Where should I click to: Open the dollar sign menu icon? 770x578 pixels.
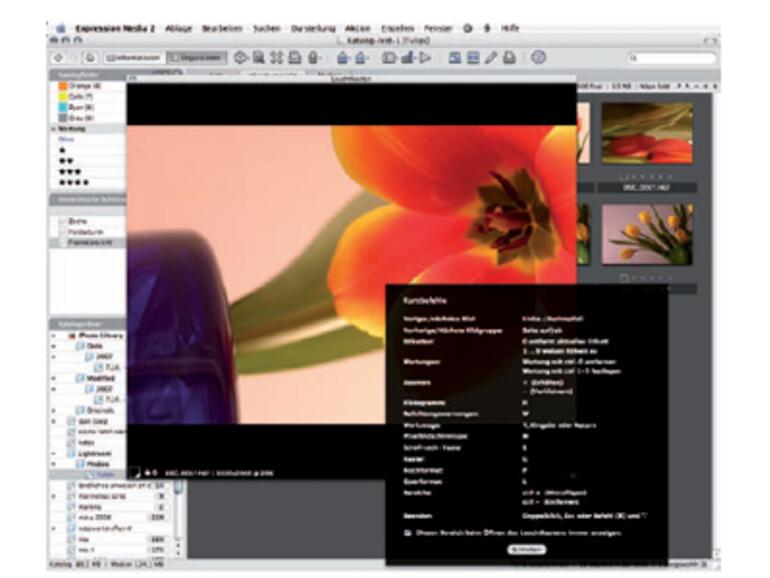(x=487, y=28)
